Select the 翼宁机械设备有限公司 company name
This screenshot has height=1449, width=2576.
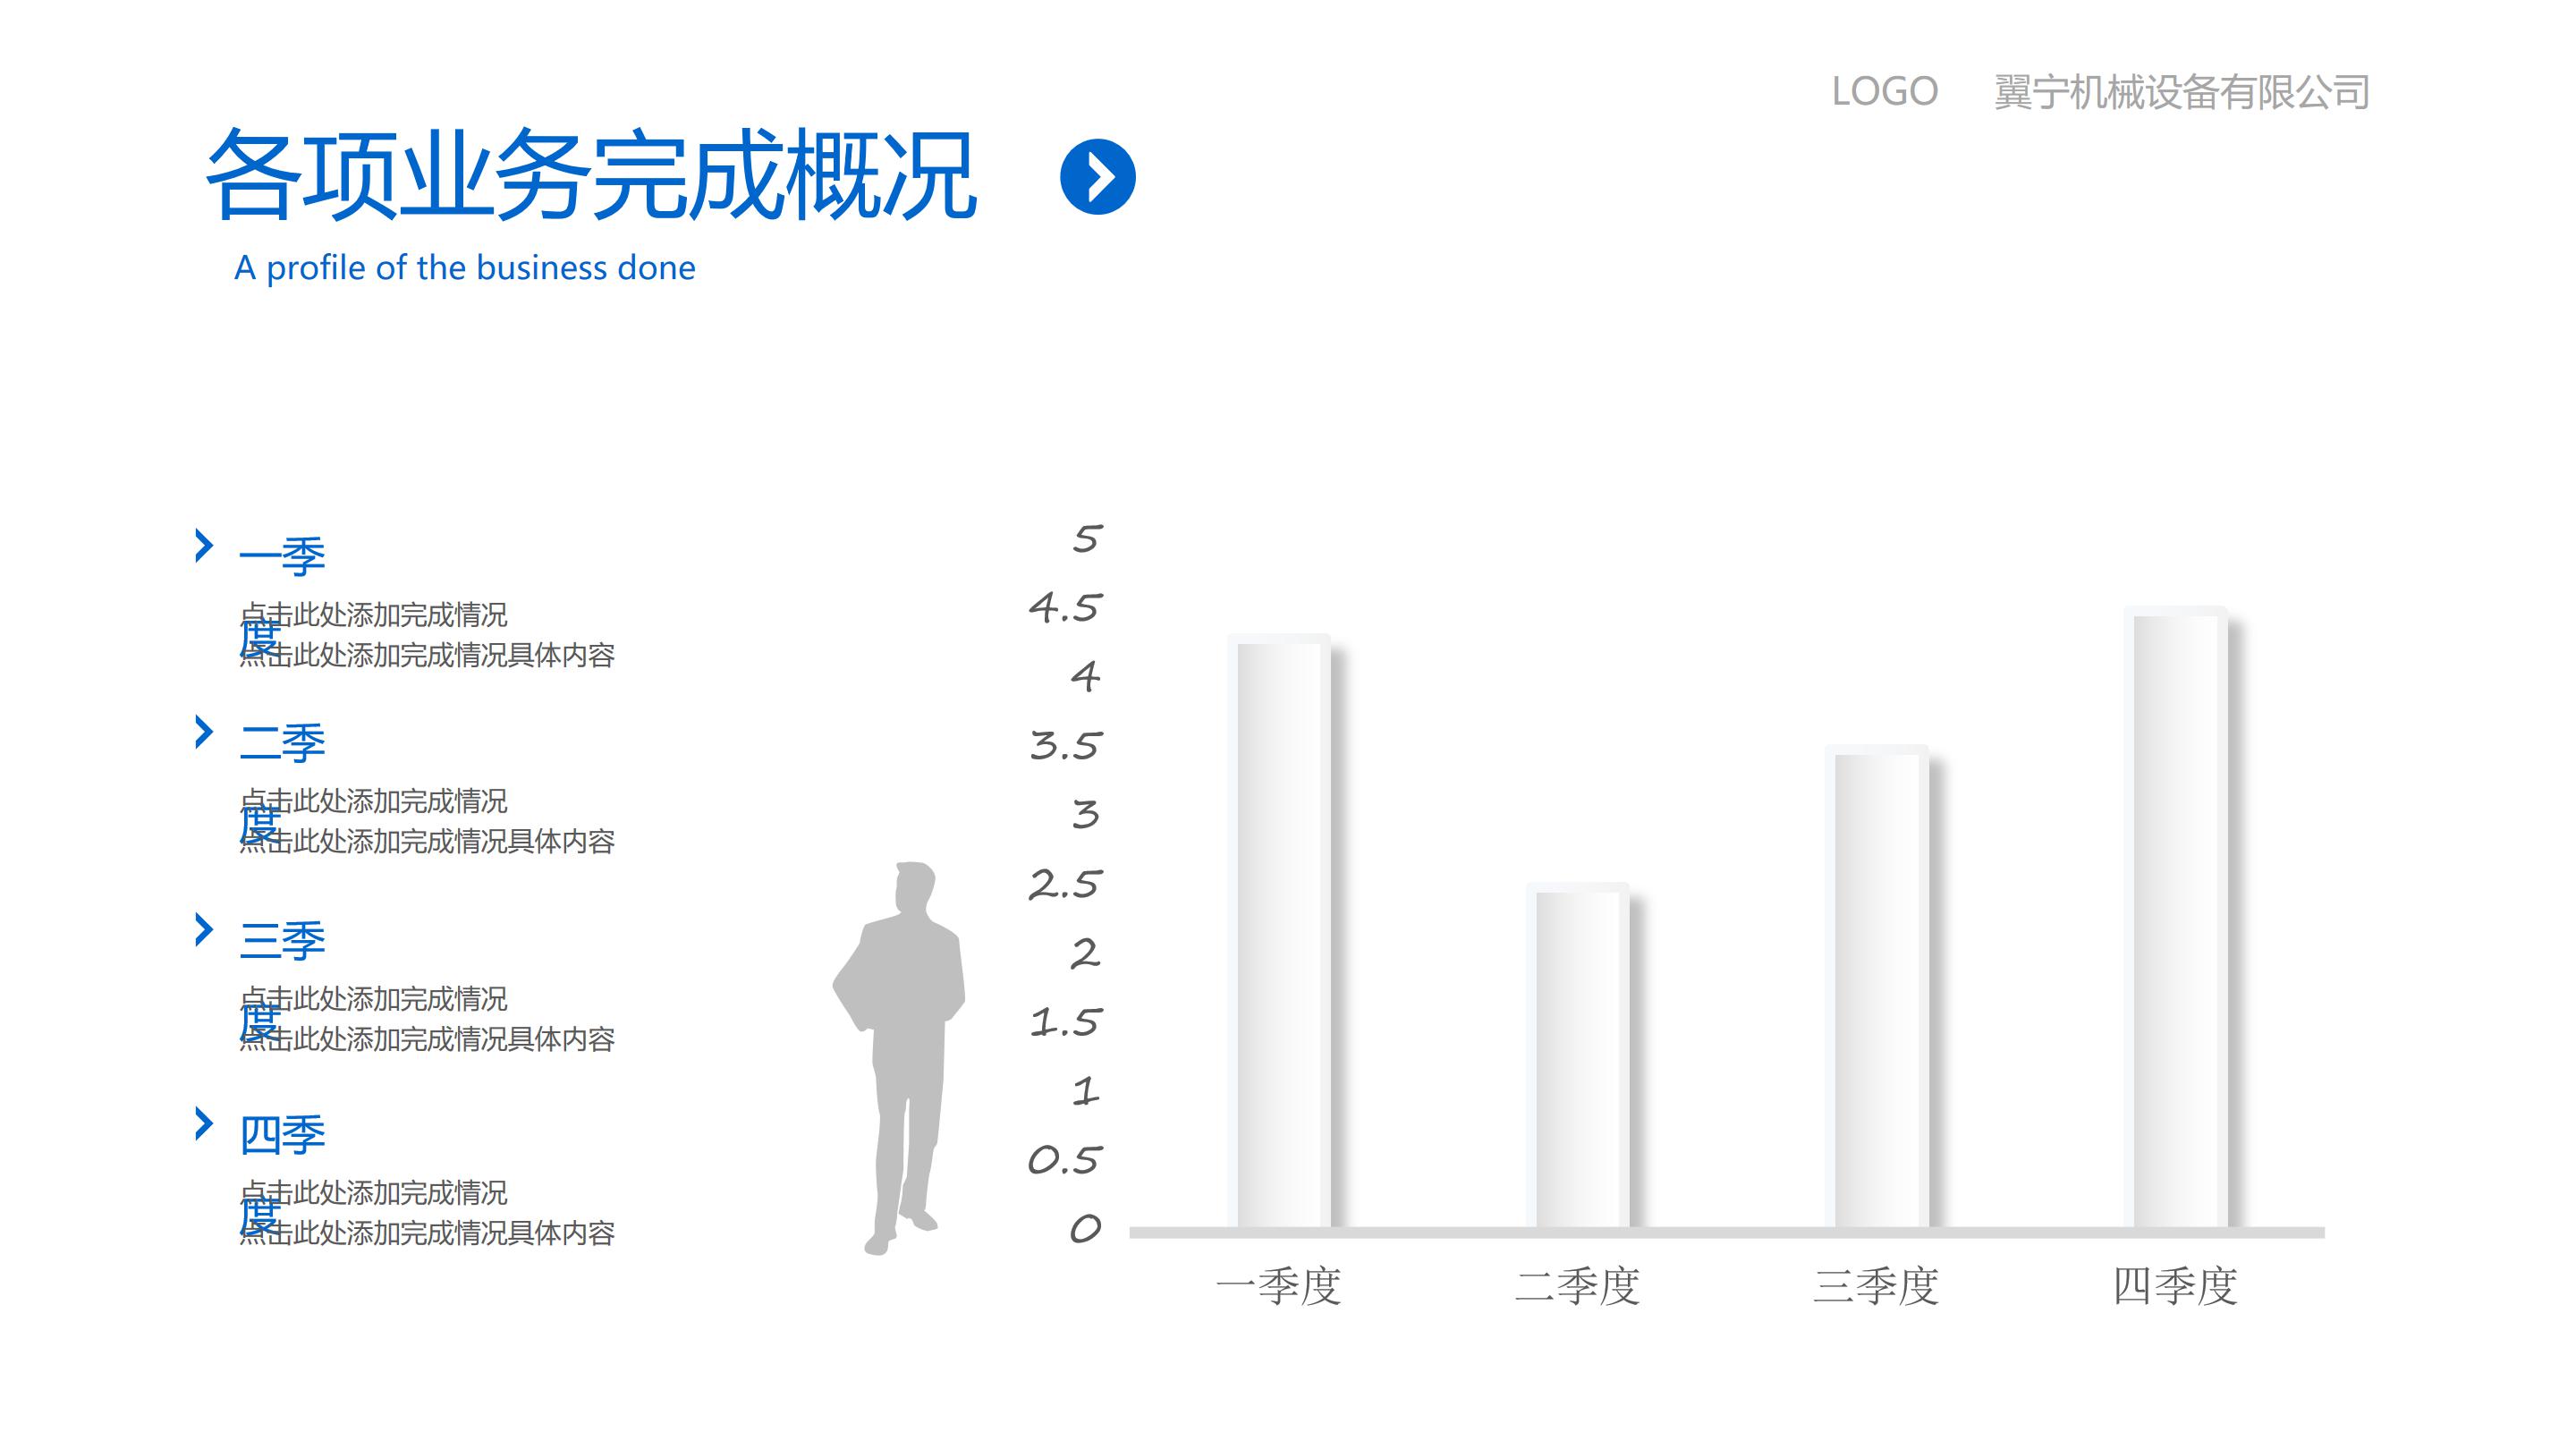pos(2181,92)
